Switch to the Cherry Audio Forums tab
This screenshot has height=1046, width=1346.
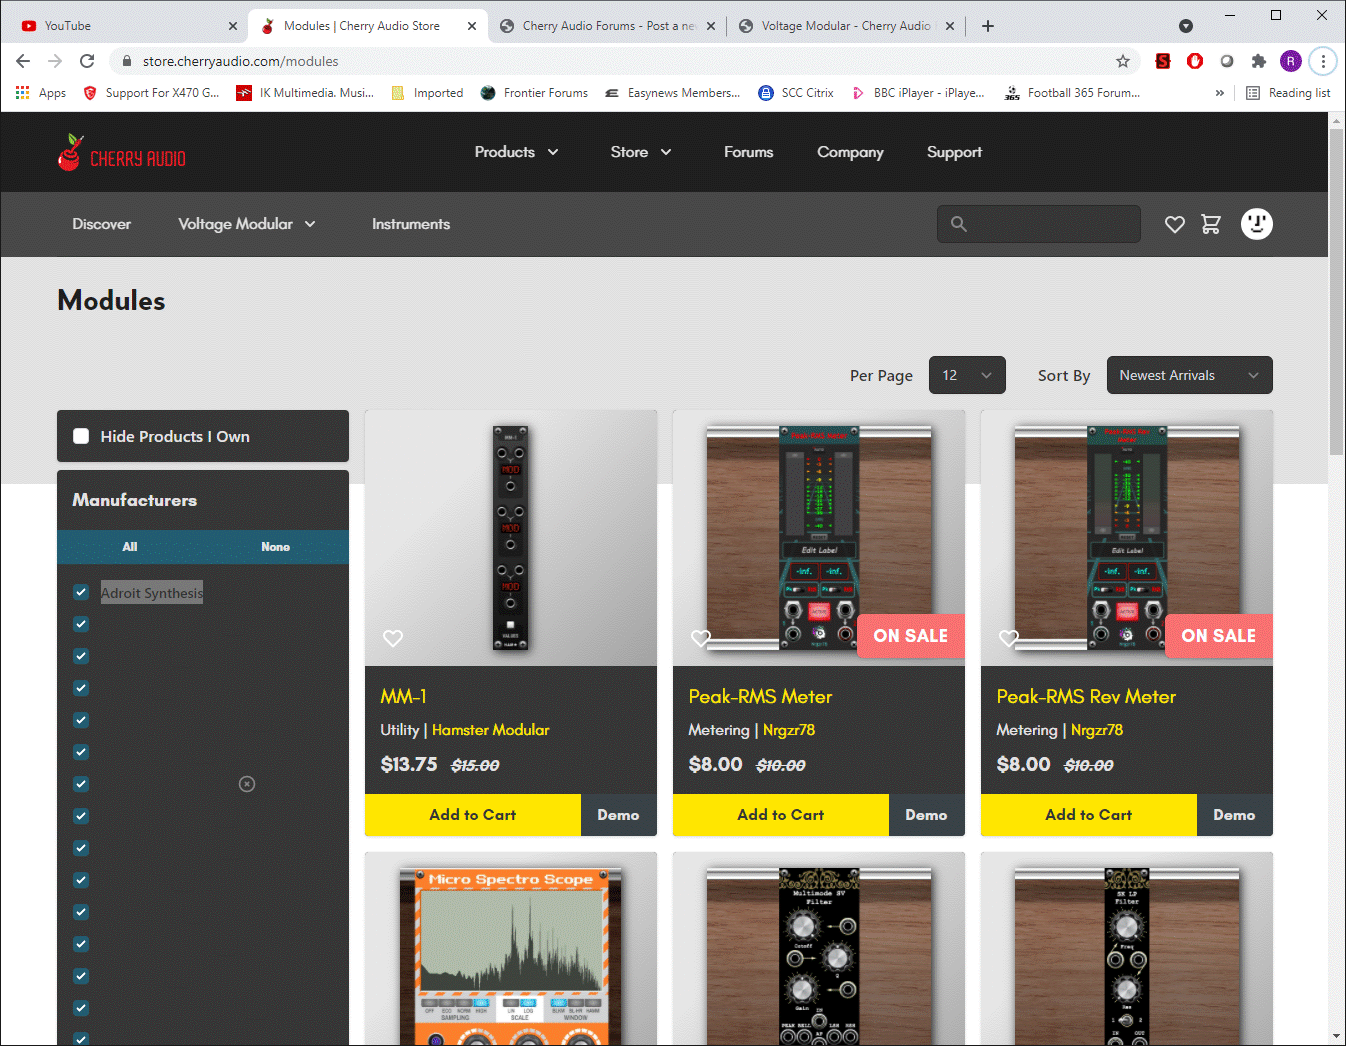609,26
